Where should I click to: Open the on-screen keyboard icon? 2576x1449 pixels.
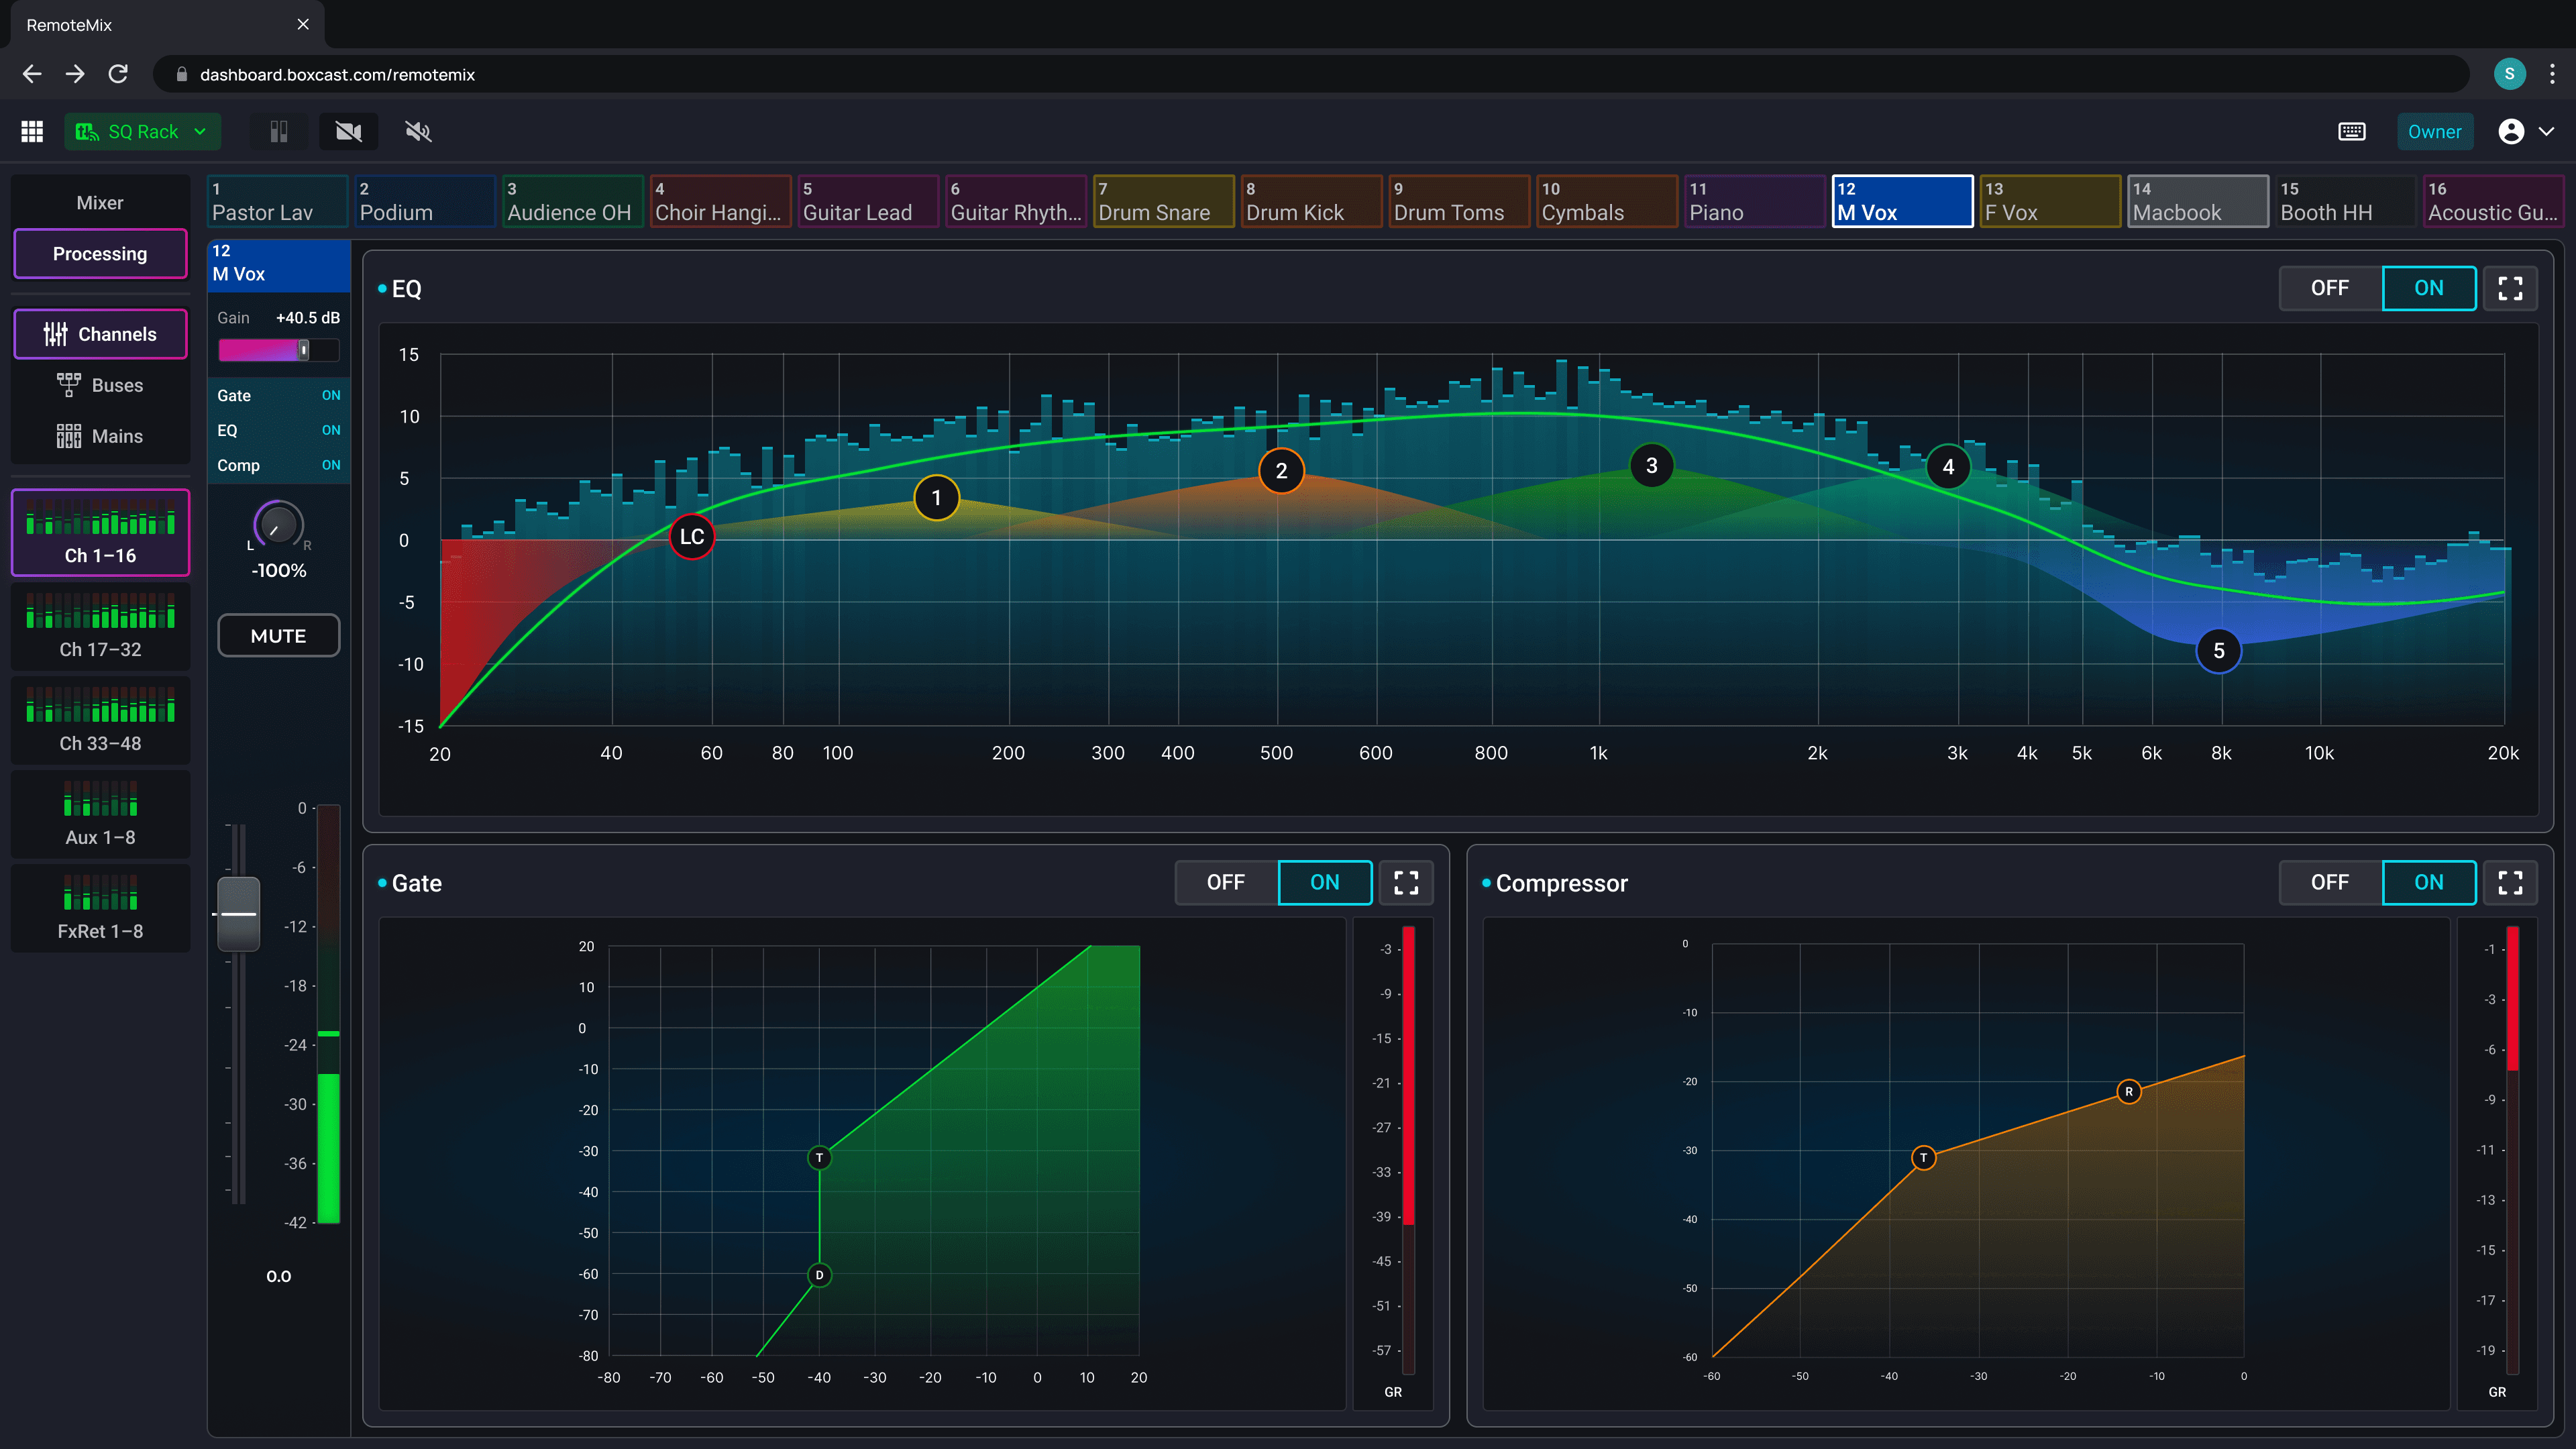coord(2351,131)
